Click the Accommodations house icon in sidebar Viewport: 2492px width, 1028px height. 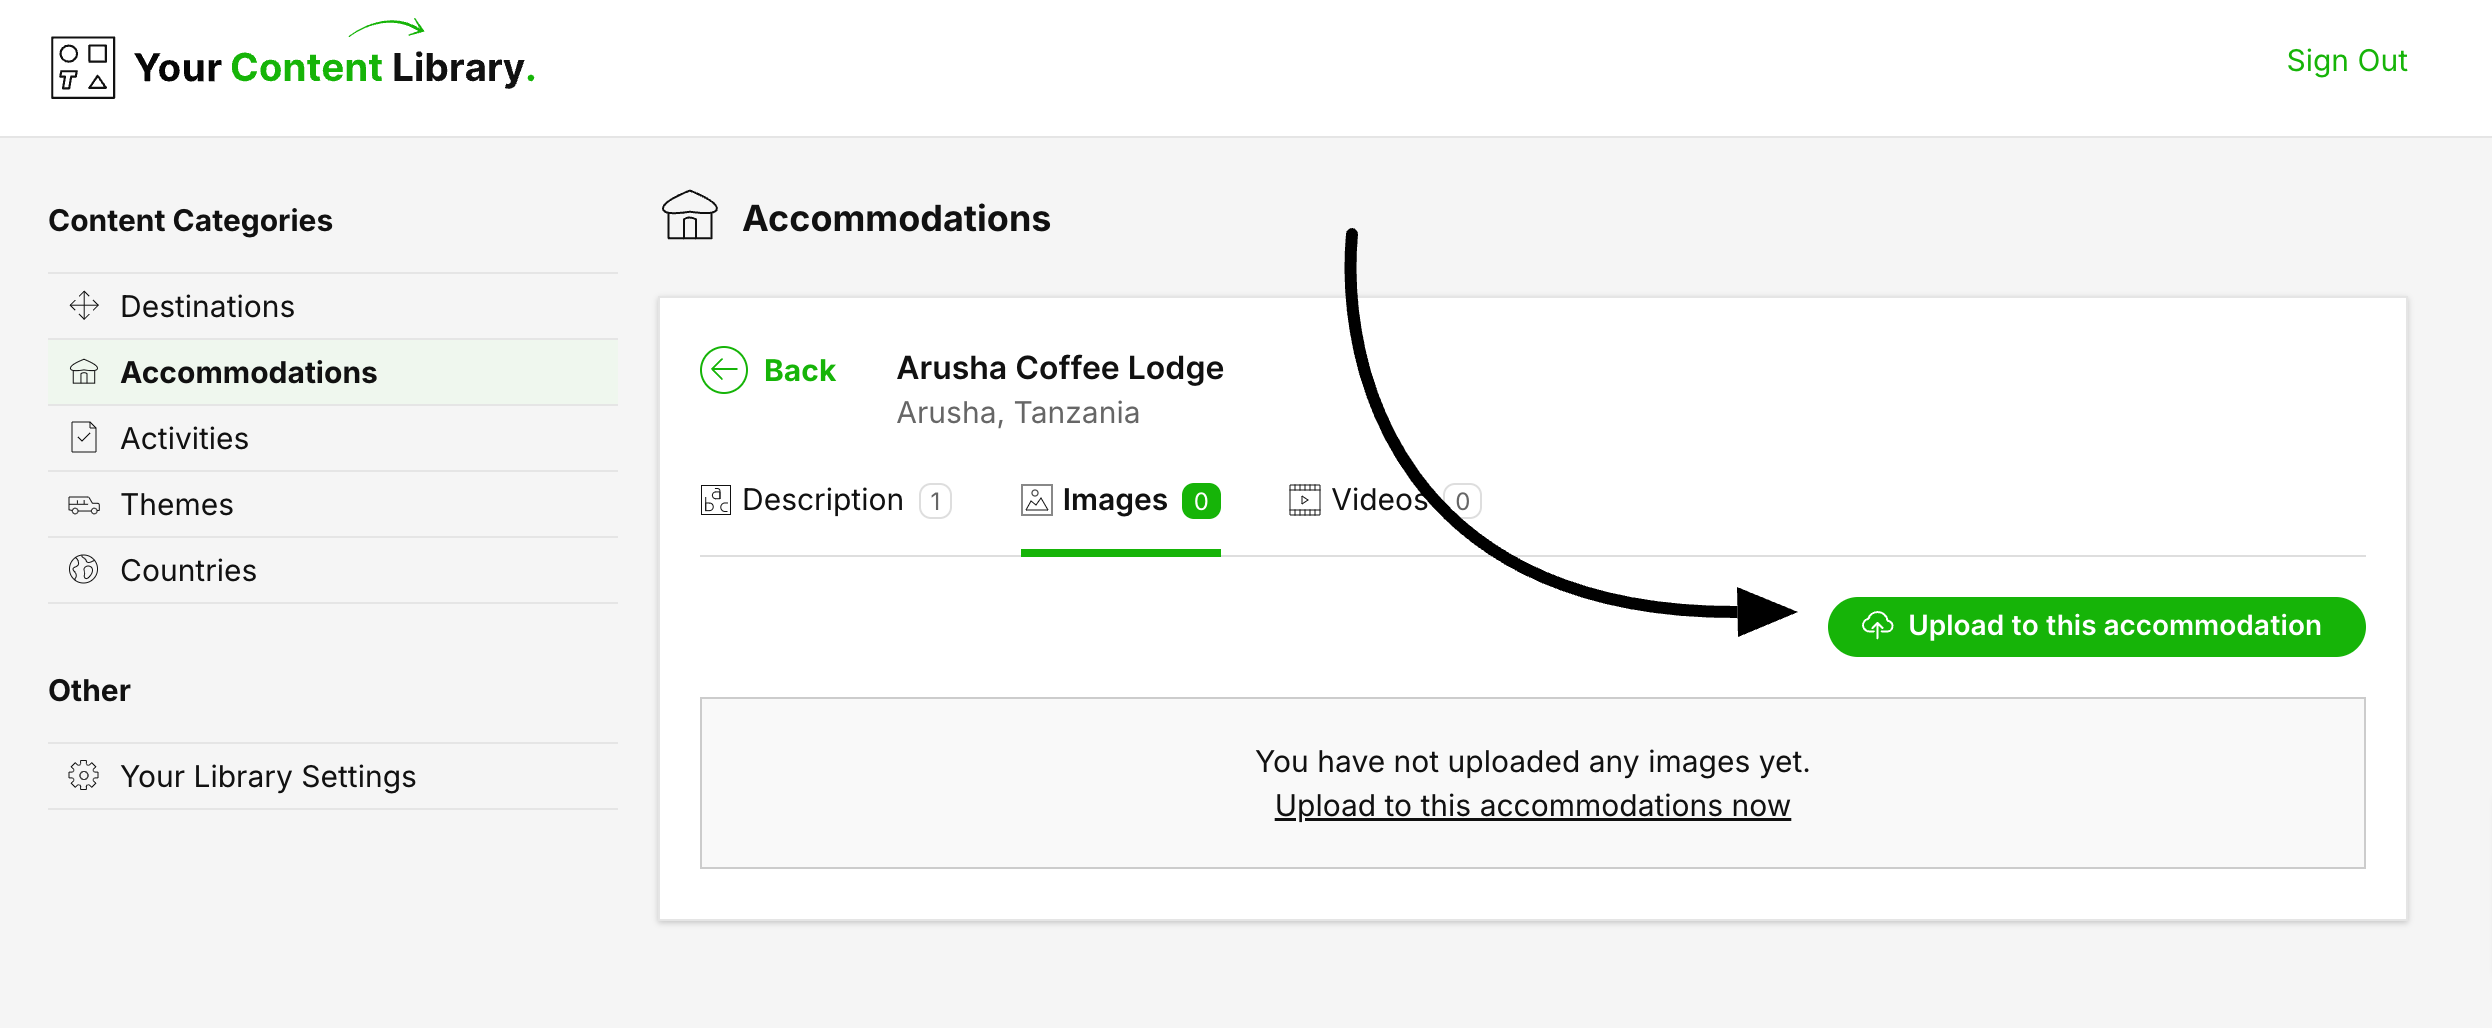(84, 372)
